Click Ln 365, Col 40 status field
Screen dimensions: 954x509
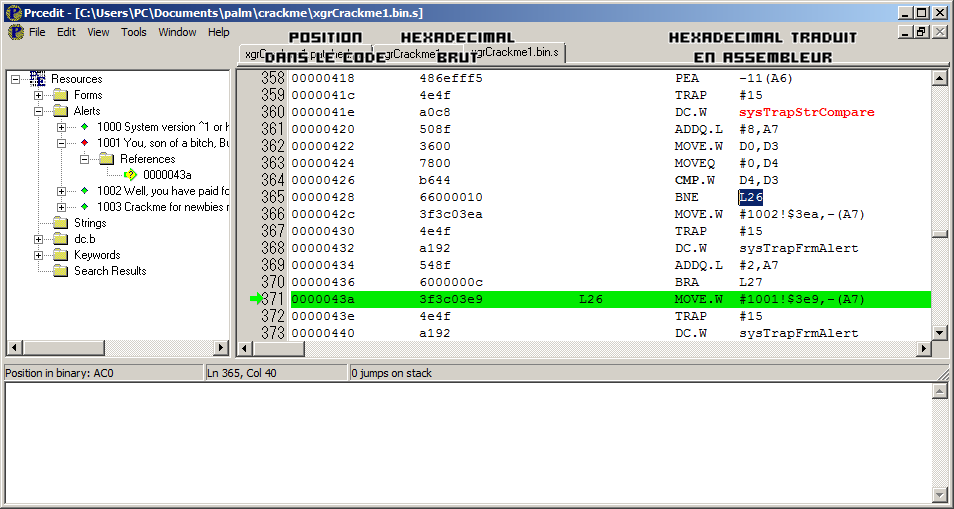point(276,373)
